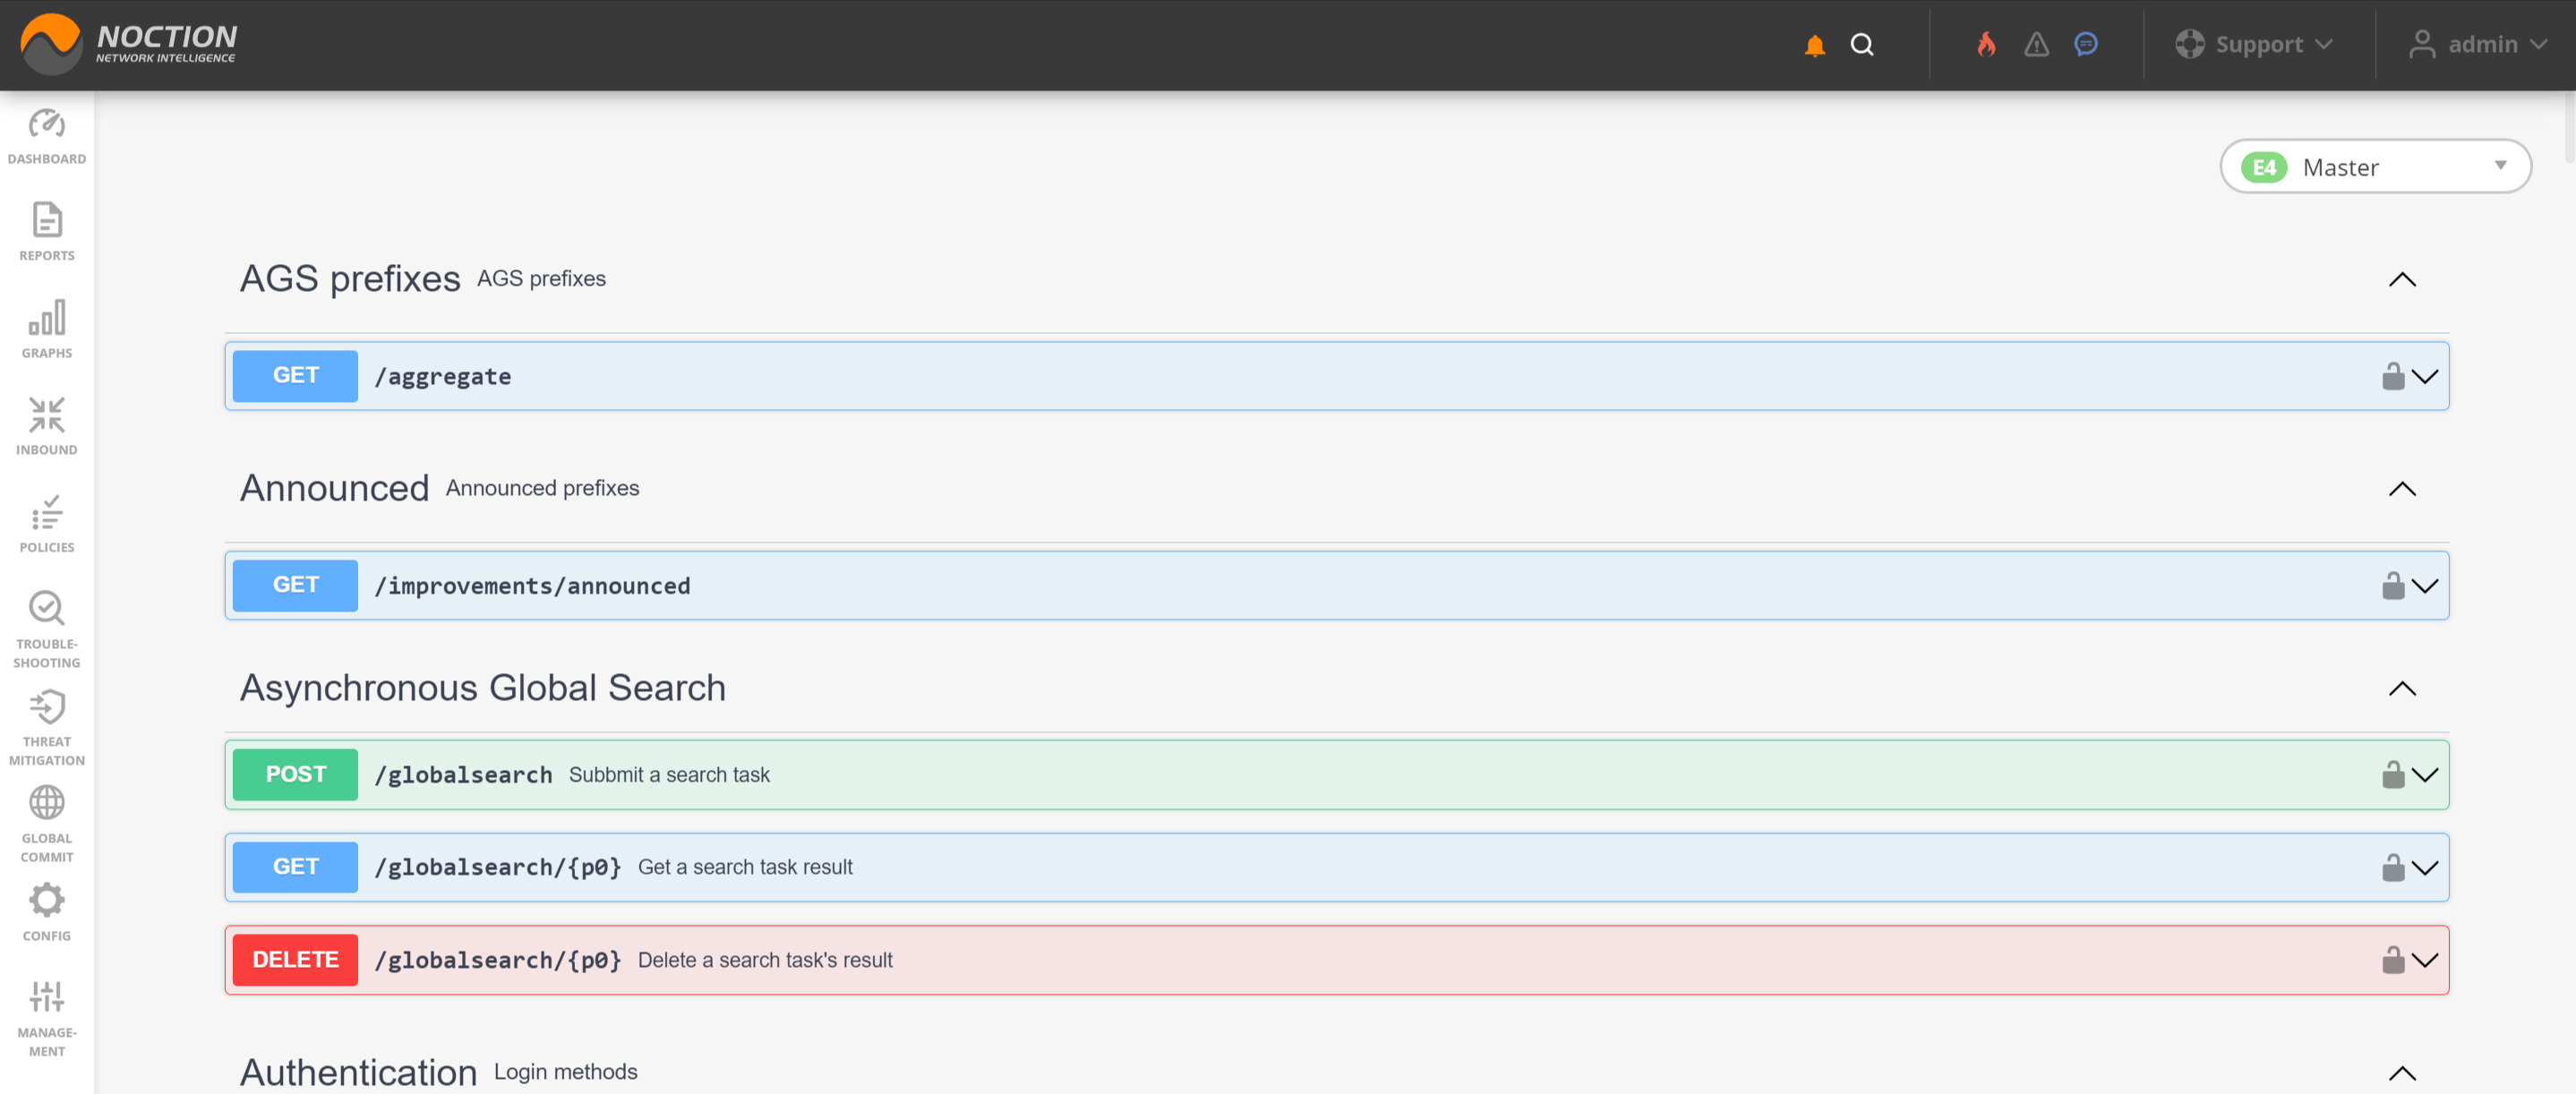Collapse the Announced section
Viewport: 2576px width, 1094px height.
(2401, 489)
